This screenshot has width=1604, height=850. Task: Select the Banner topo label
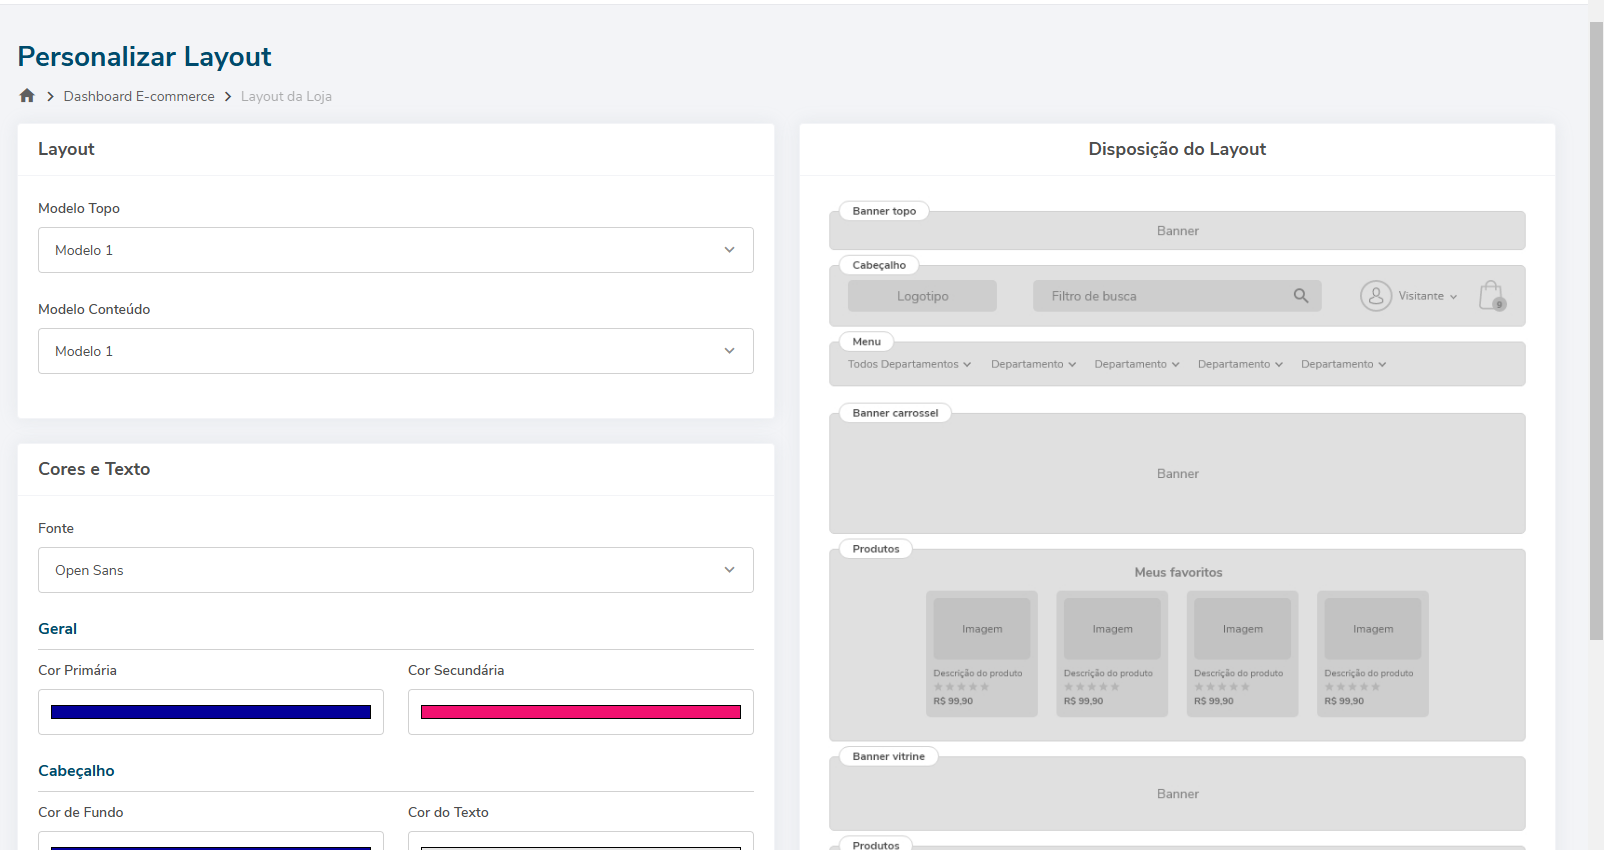point(884,211)
